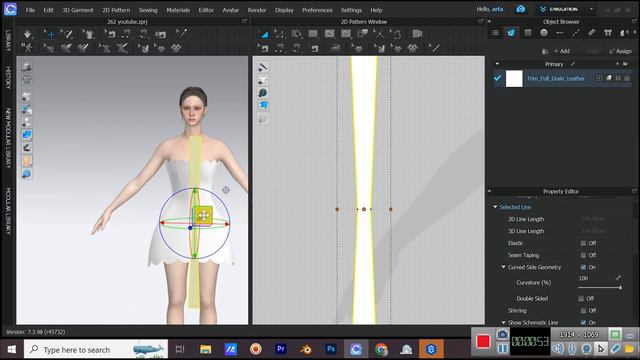This screenshot has width=640, height=360.
Task: Collapse the Object Browser panel arrow
Action: [489, 21]
